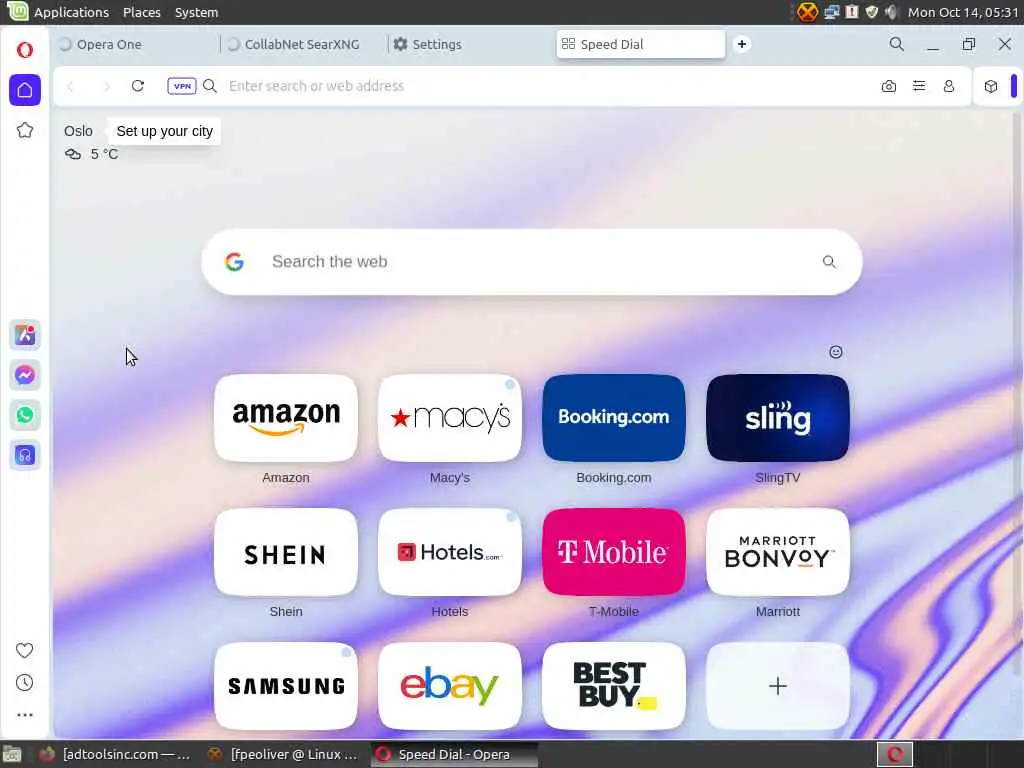Click the Opera logo menu icon
The width and height of the screenshot is (1024, 768).
coord(25,50)
